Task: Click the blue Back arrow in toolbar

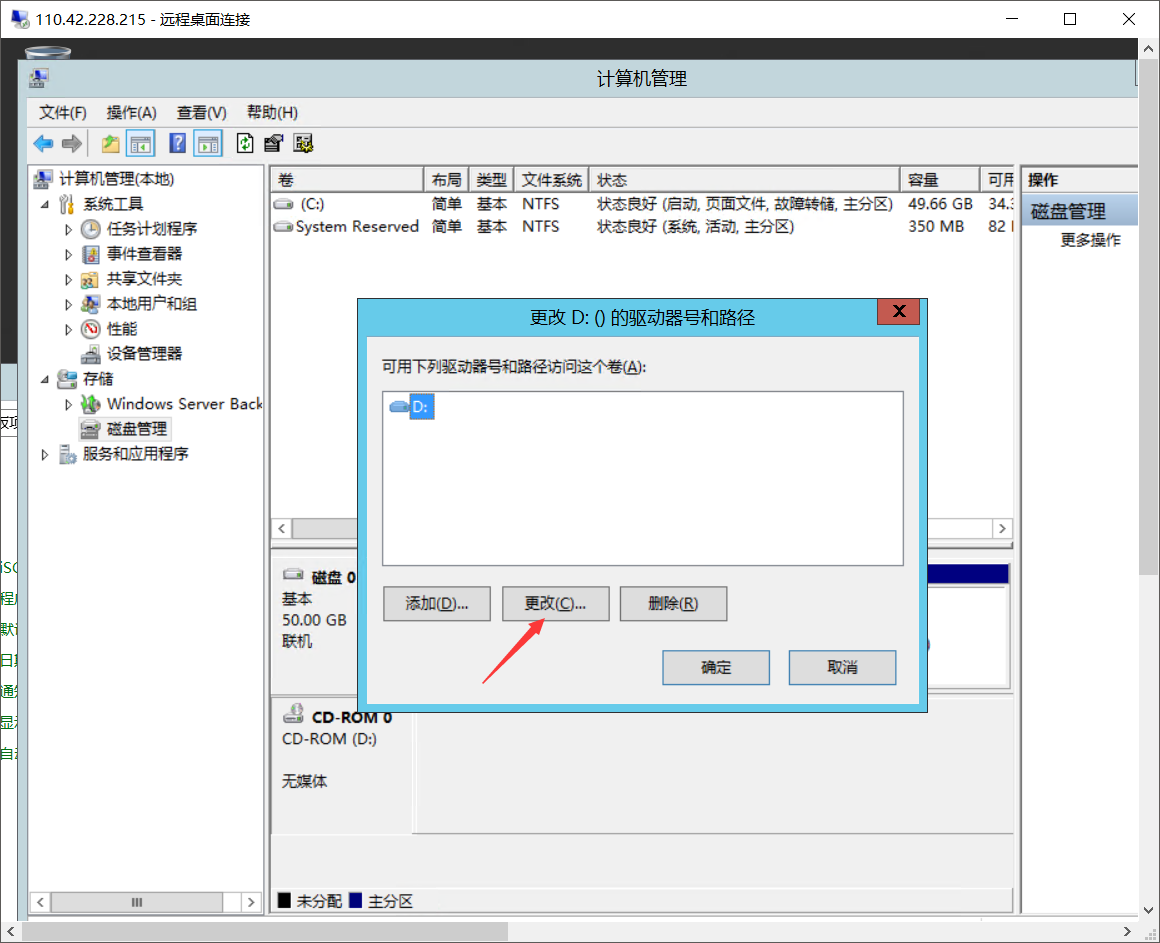Action: (x=43, y=144)
